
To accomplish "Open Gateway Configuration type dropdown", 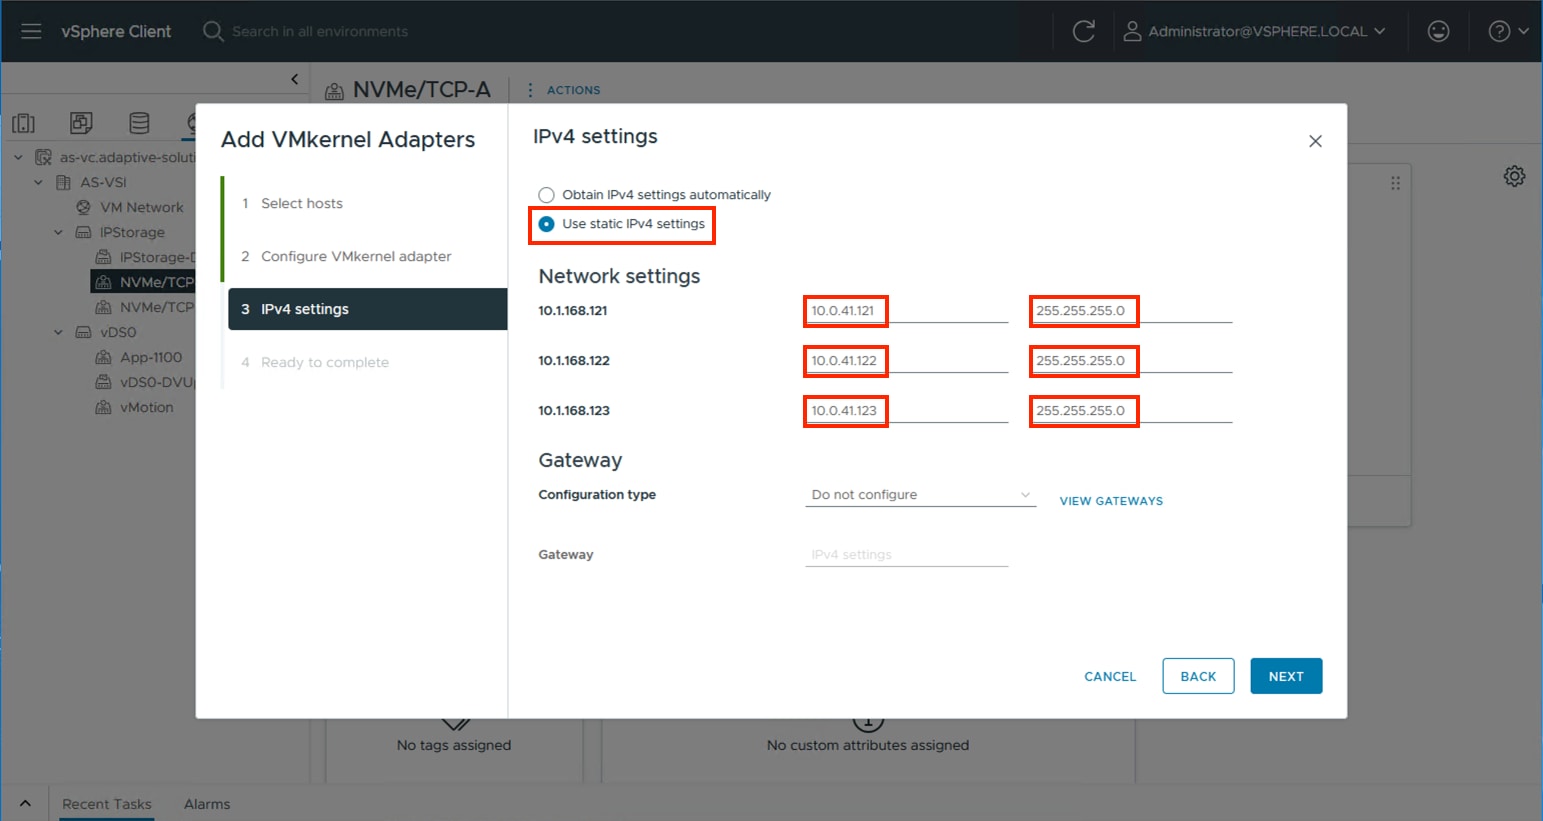I will pos(920,495).
